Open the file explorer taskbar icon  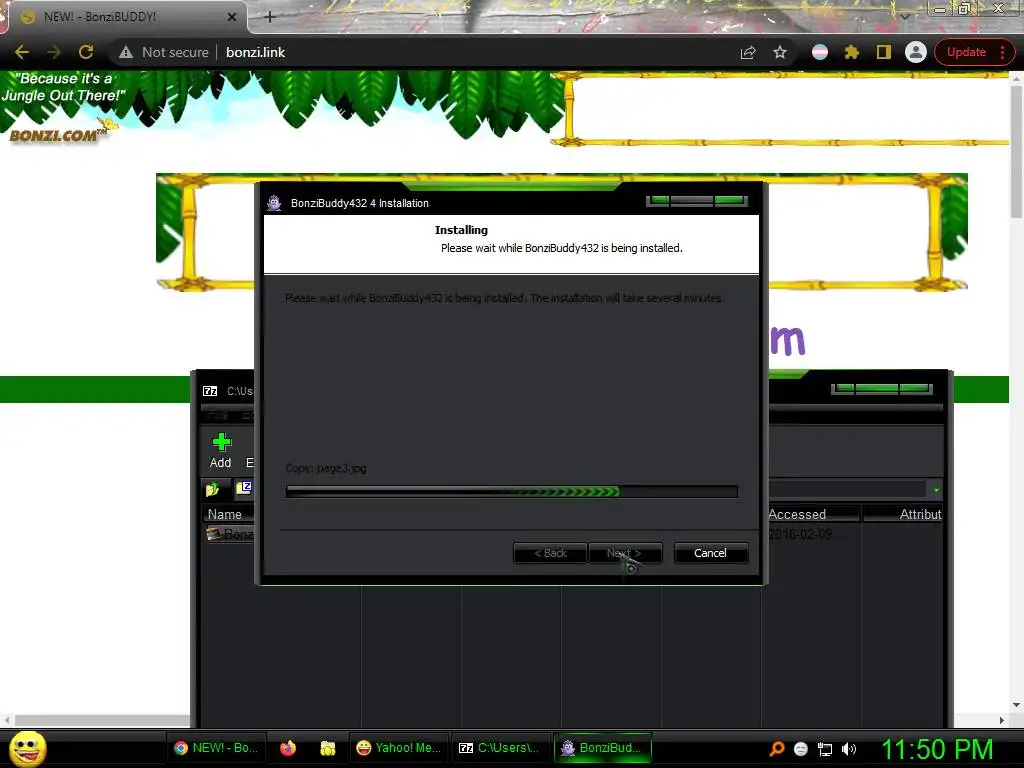pyautogui.click(x=328, y=748)
